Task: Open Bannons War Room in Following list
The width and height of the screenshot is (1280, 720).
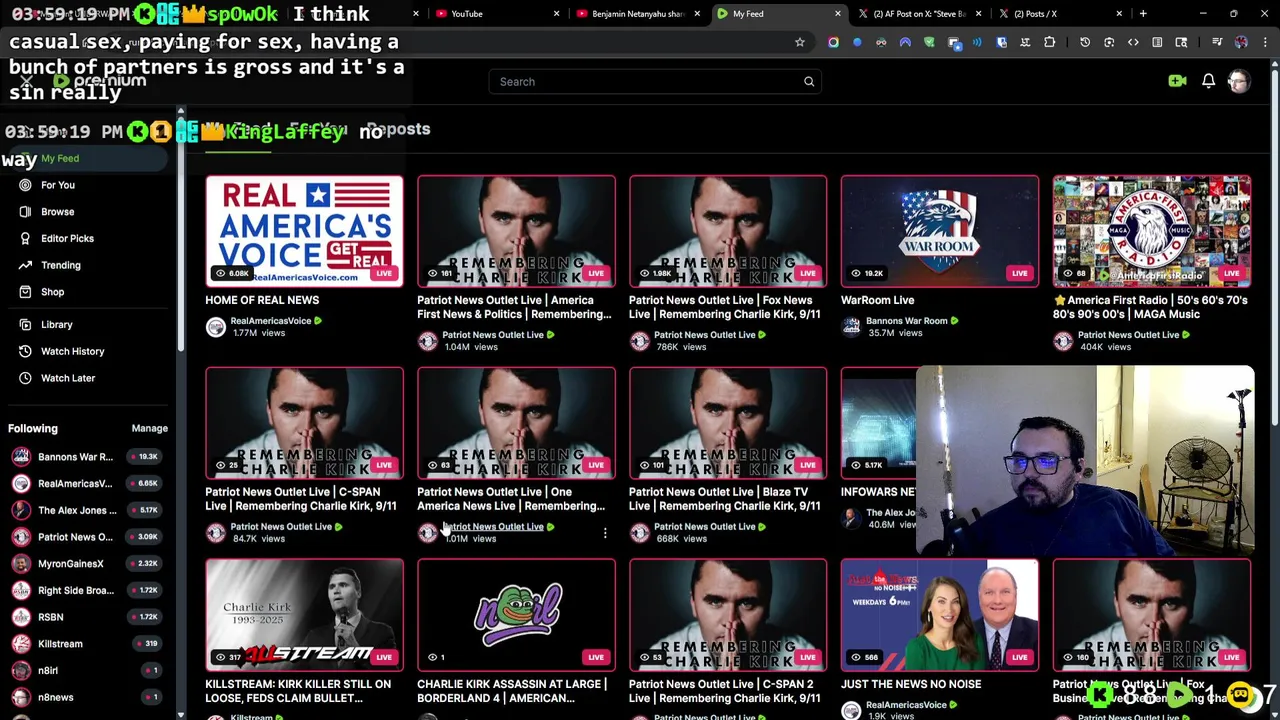Action: coord(88,457)
